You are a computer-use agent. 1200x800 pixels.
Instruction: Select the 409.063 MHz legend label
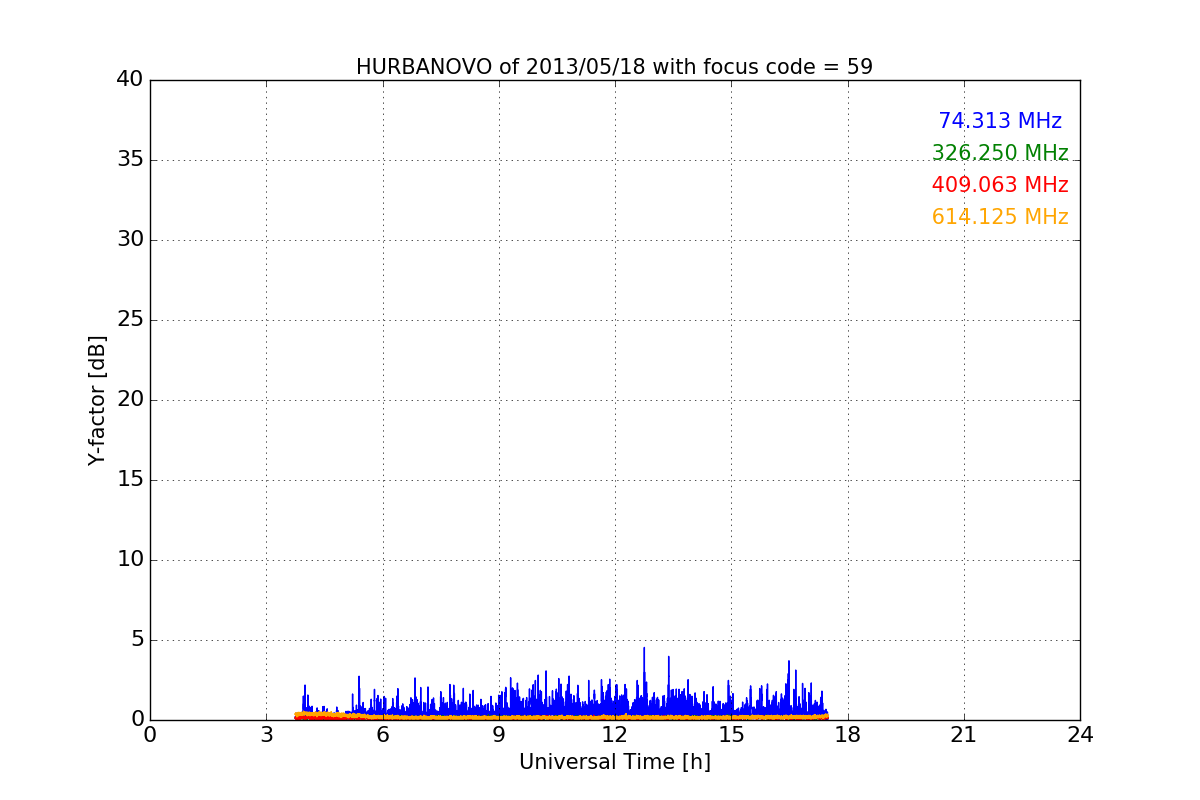1000,185
